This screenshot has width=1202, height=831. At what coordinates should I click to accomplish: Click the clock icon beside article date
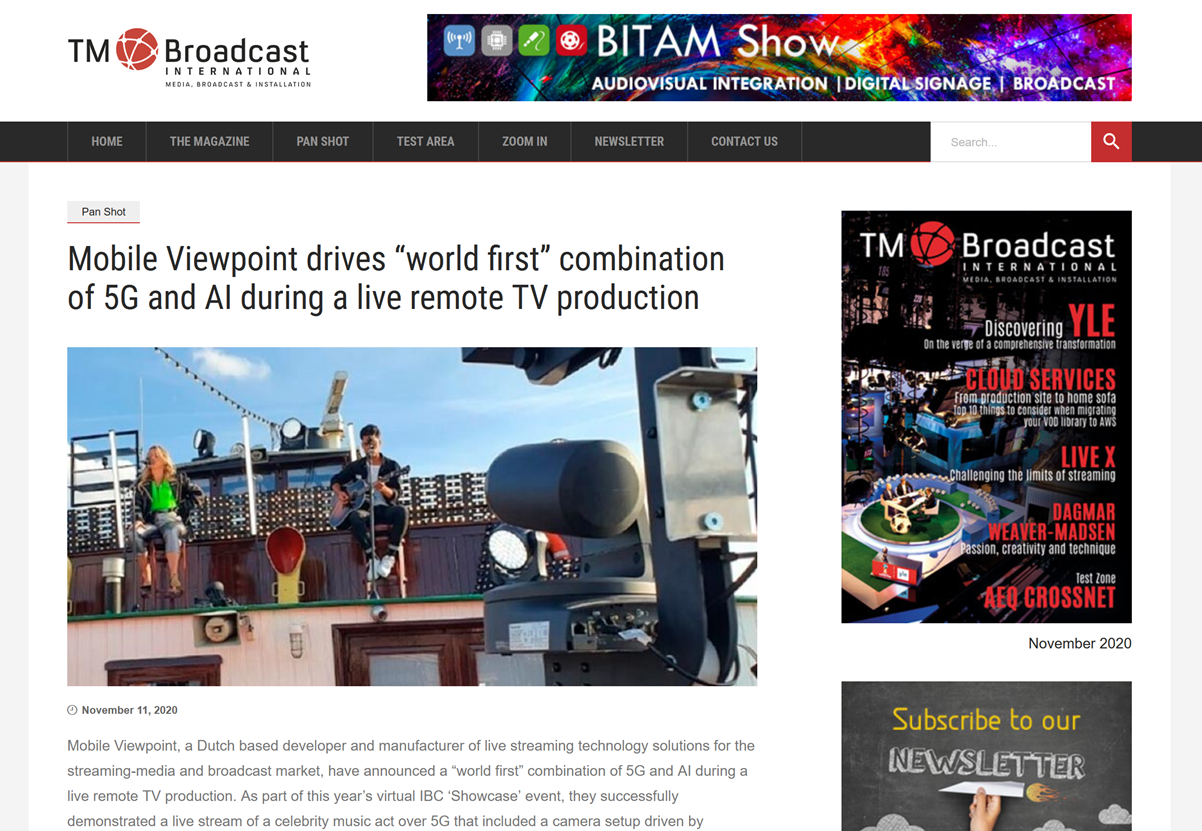[x=72, y=710]
